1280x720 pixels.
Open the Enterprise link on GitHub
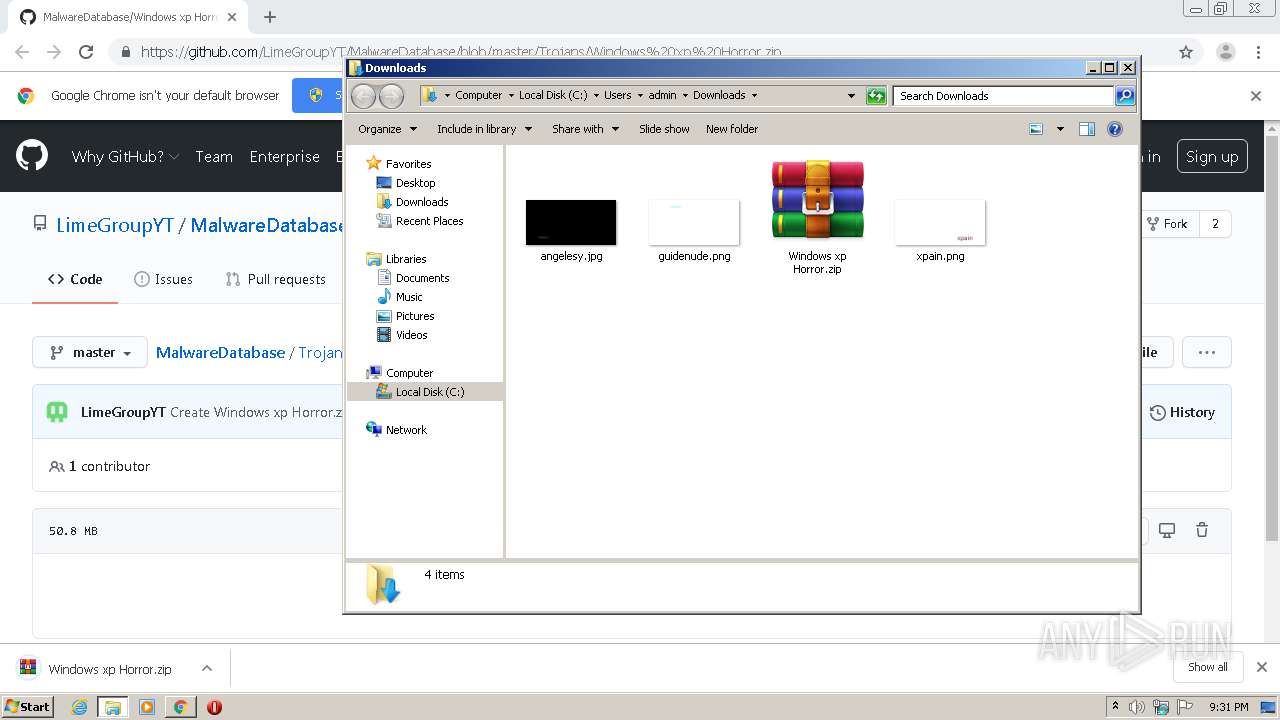(x=285, y=157)
